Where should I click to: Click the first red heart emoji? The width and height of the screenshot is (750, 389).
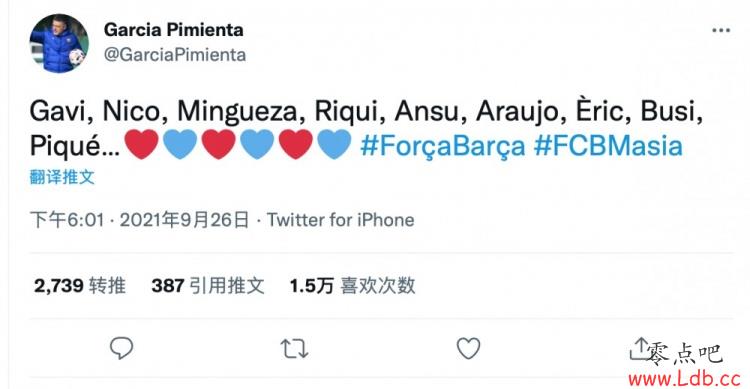(x=141, y=144)
